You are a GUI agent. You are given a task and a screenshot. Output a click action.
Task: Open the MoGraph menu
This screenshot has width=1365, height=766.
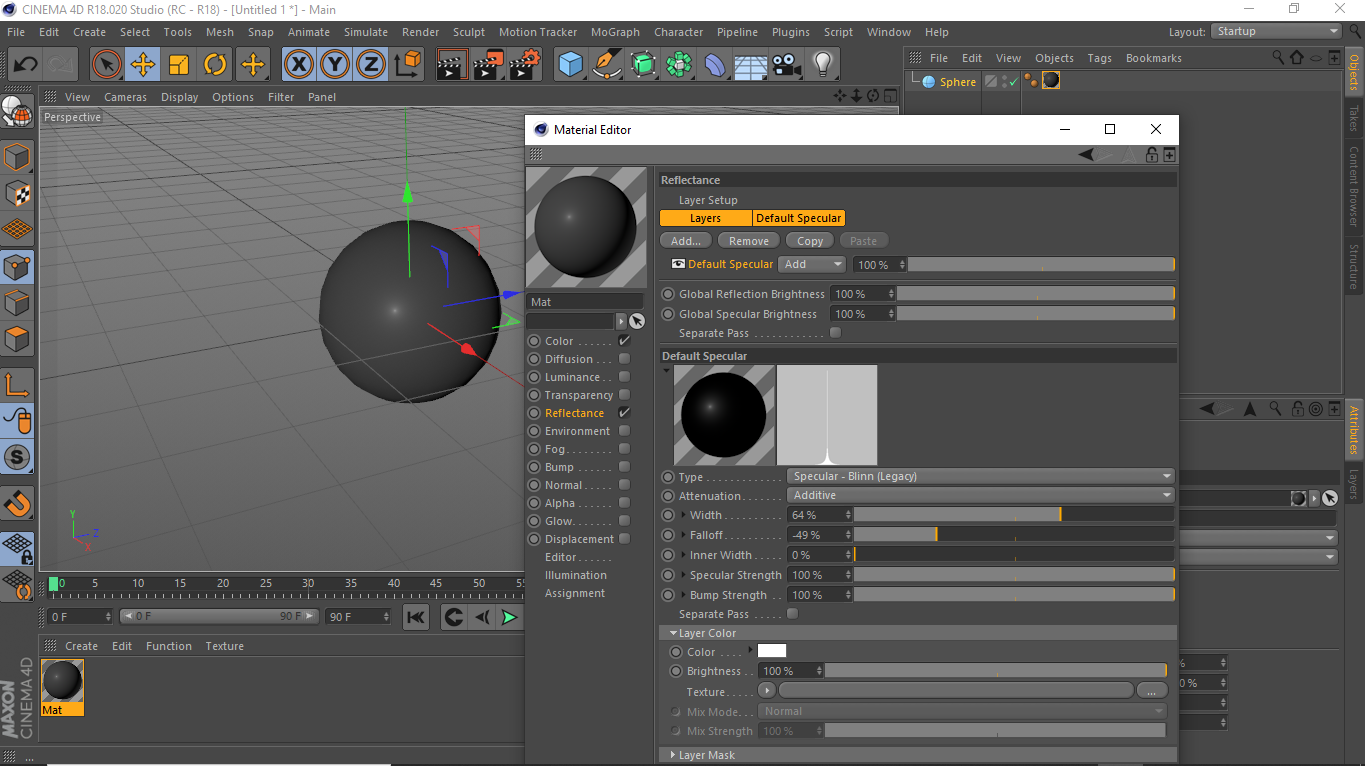point(615,32)
